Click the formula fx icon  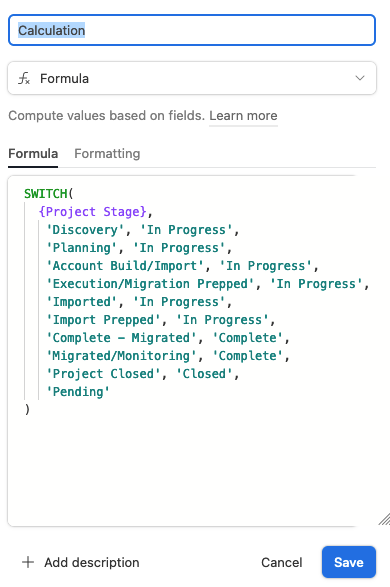[x=24, y=79]
